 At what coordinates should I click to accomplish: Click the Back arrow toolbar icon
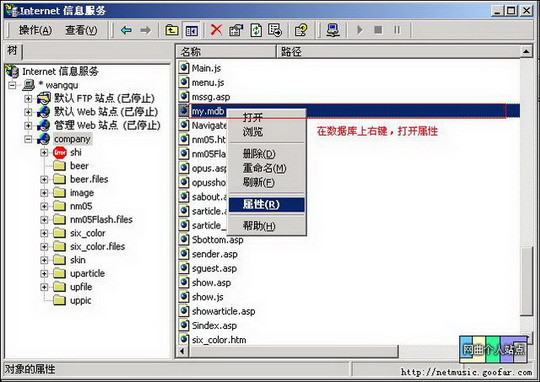click(x=126, y=30)
